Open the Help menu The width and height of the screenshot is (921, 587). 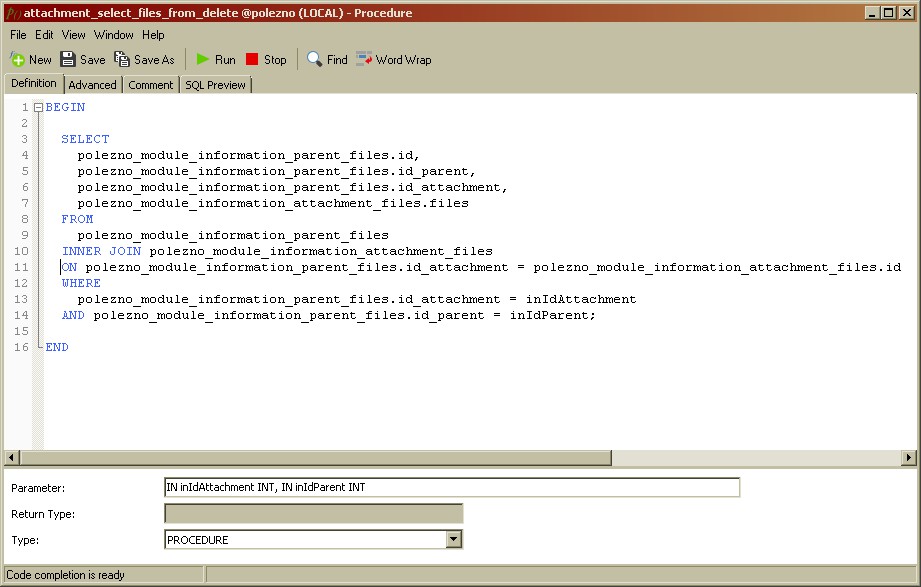[x=153, y=35]
